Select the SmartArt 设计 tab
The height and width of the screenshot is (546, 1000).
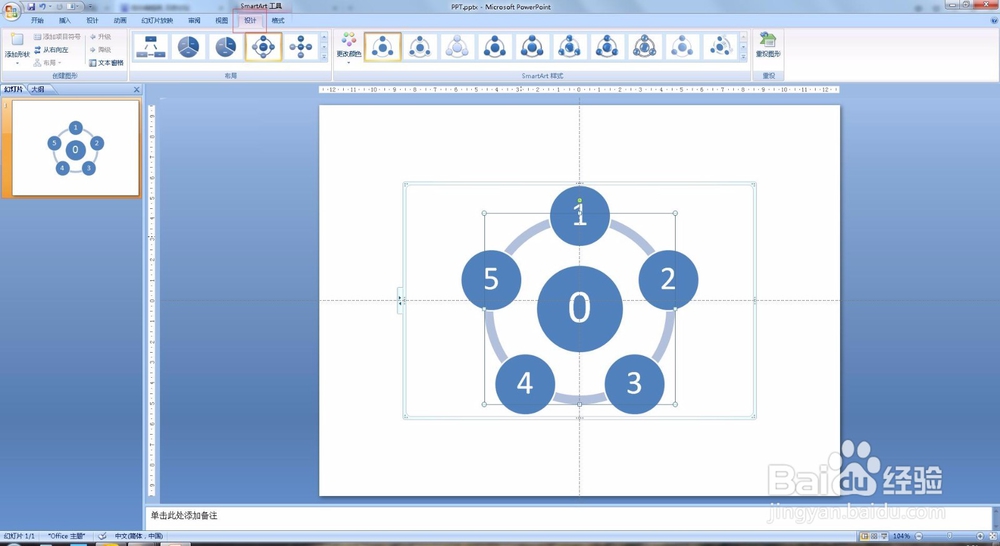point(250,20)
